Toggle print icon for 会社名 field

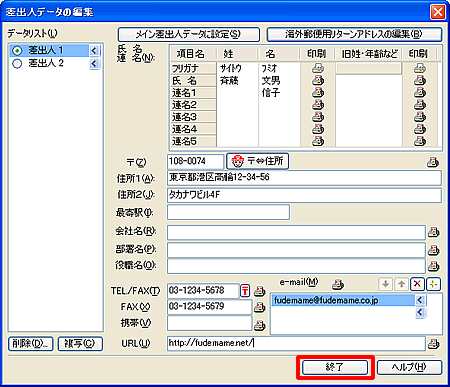point(433,232)
